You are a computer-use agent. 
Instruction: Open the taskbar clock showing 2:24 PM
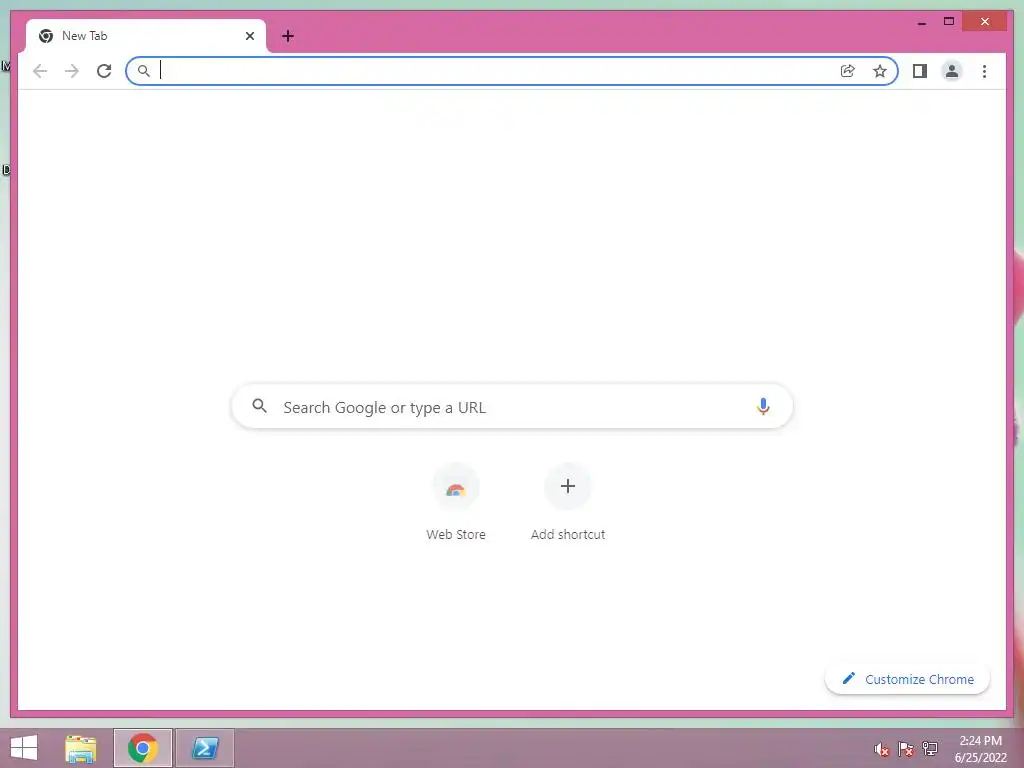(980, 749)
